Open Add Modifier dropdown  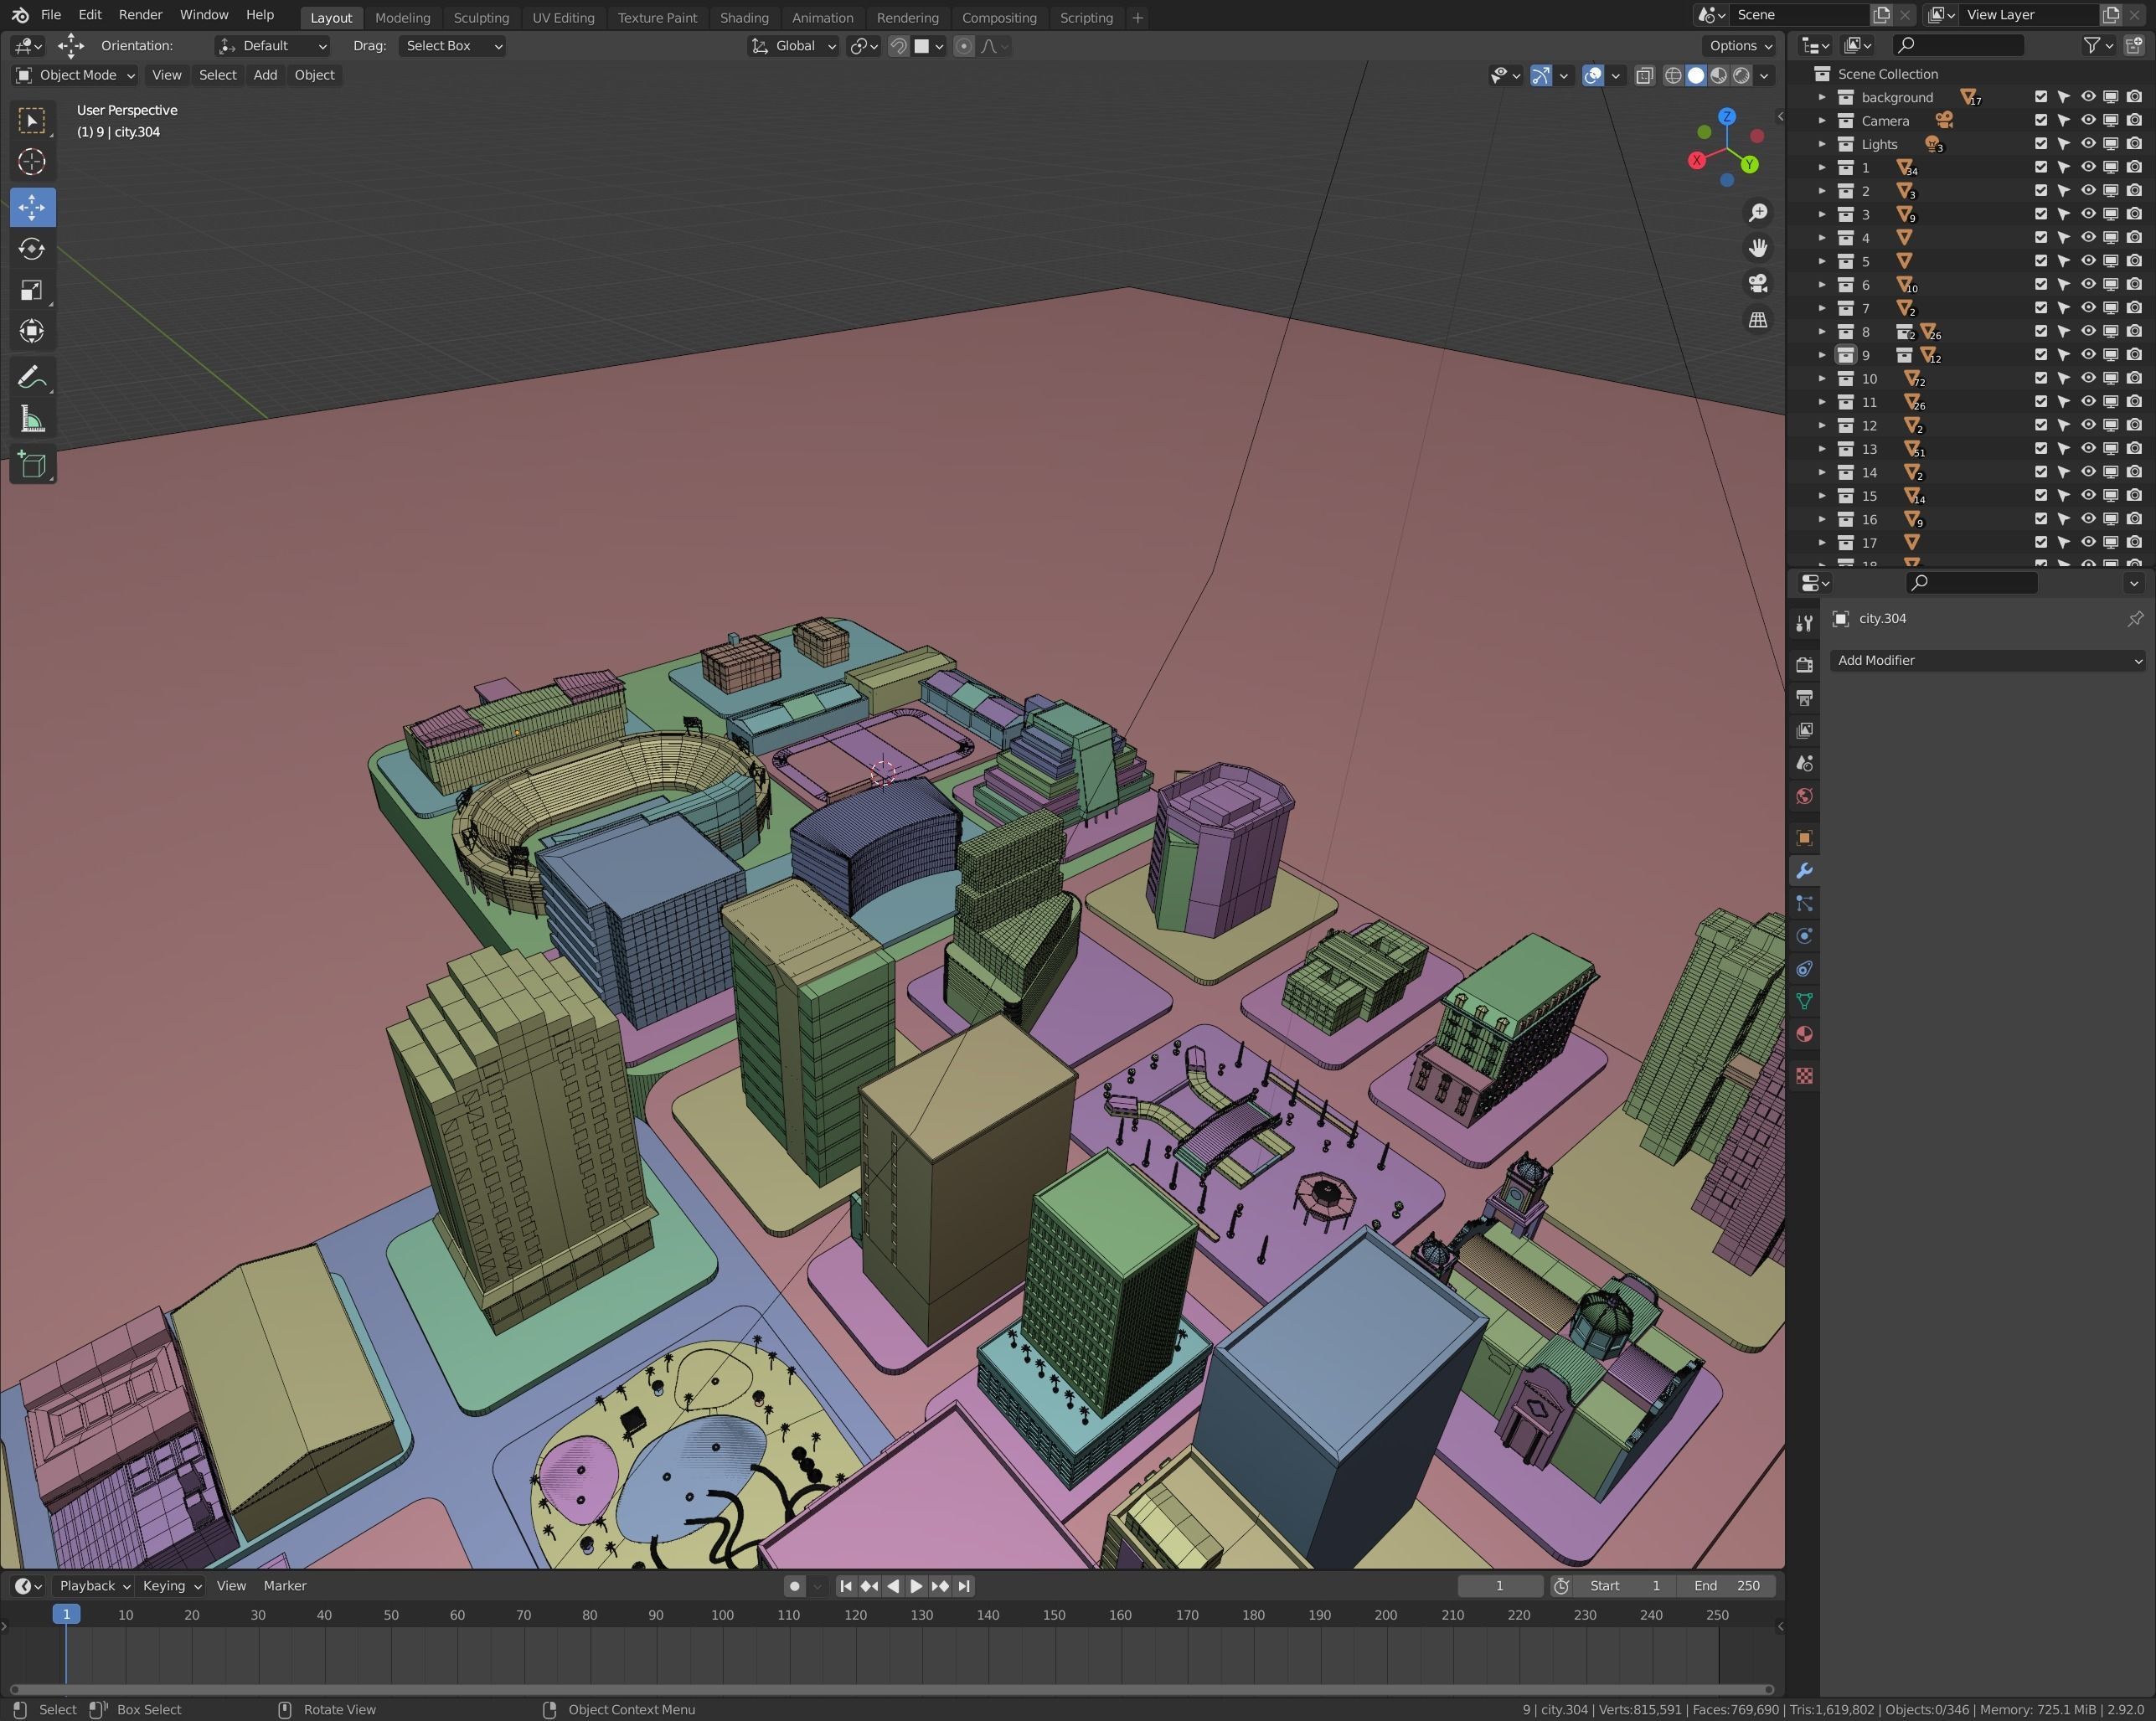tap(1988, 660)
